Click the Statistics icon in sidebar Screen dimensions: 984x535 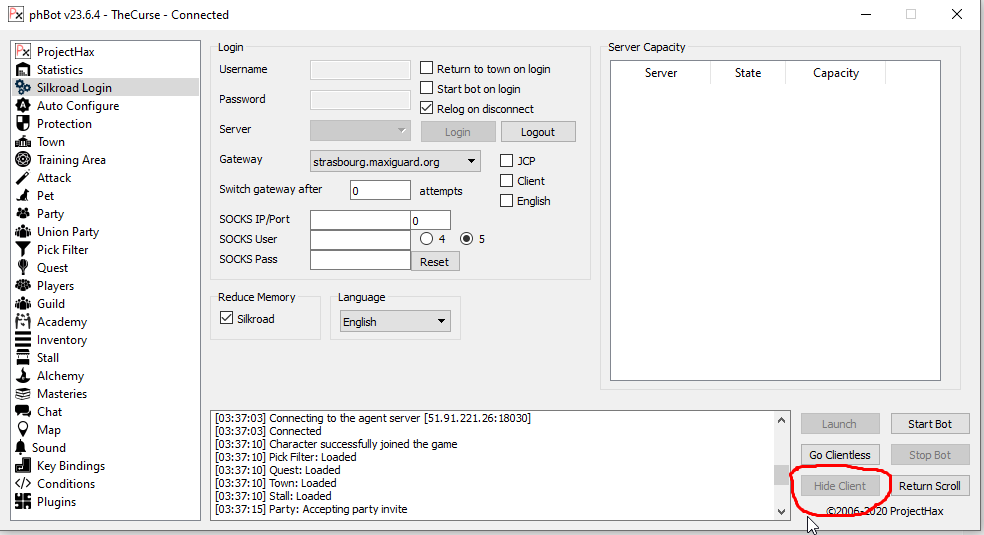tap(23, 70)
